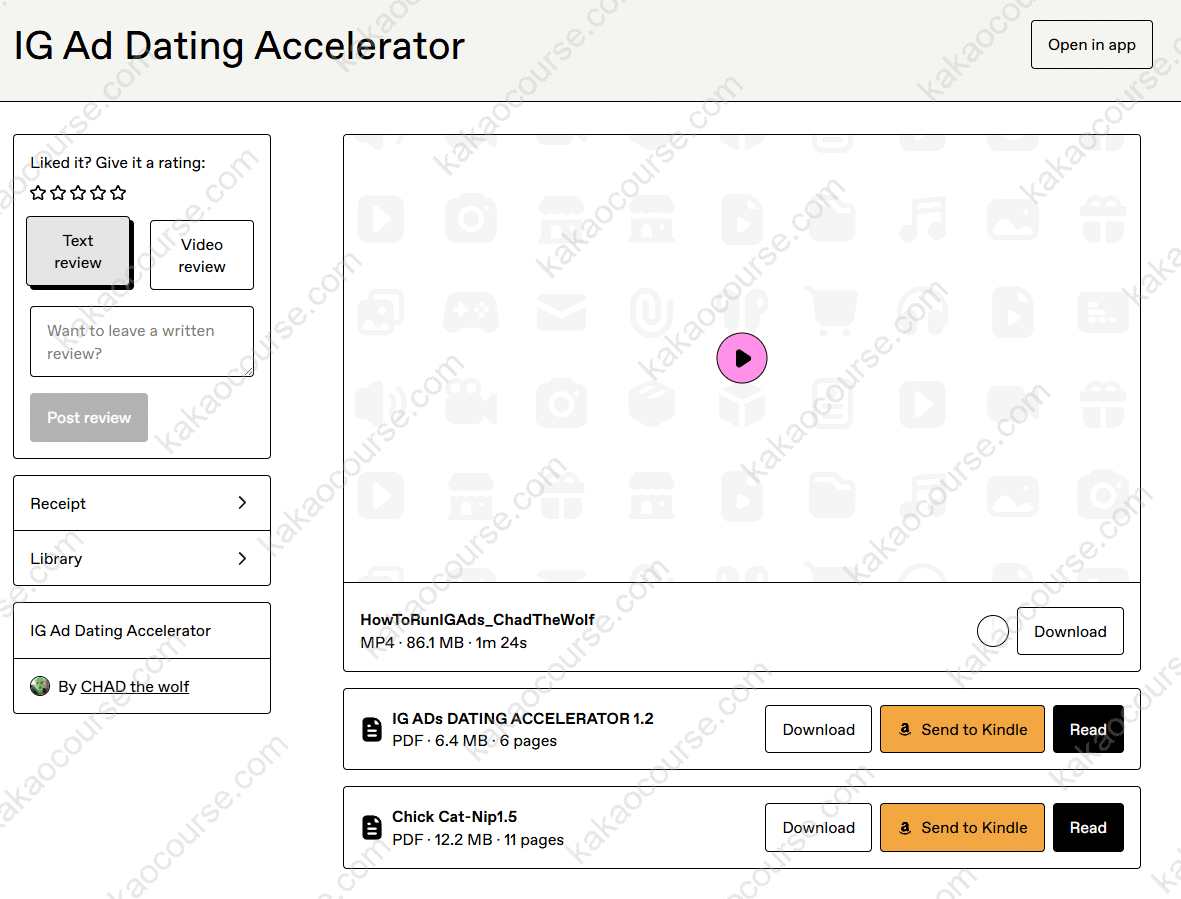Click the first rating star
The image size is (1181, 899).
tap(38, 192)
